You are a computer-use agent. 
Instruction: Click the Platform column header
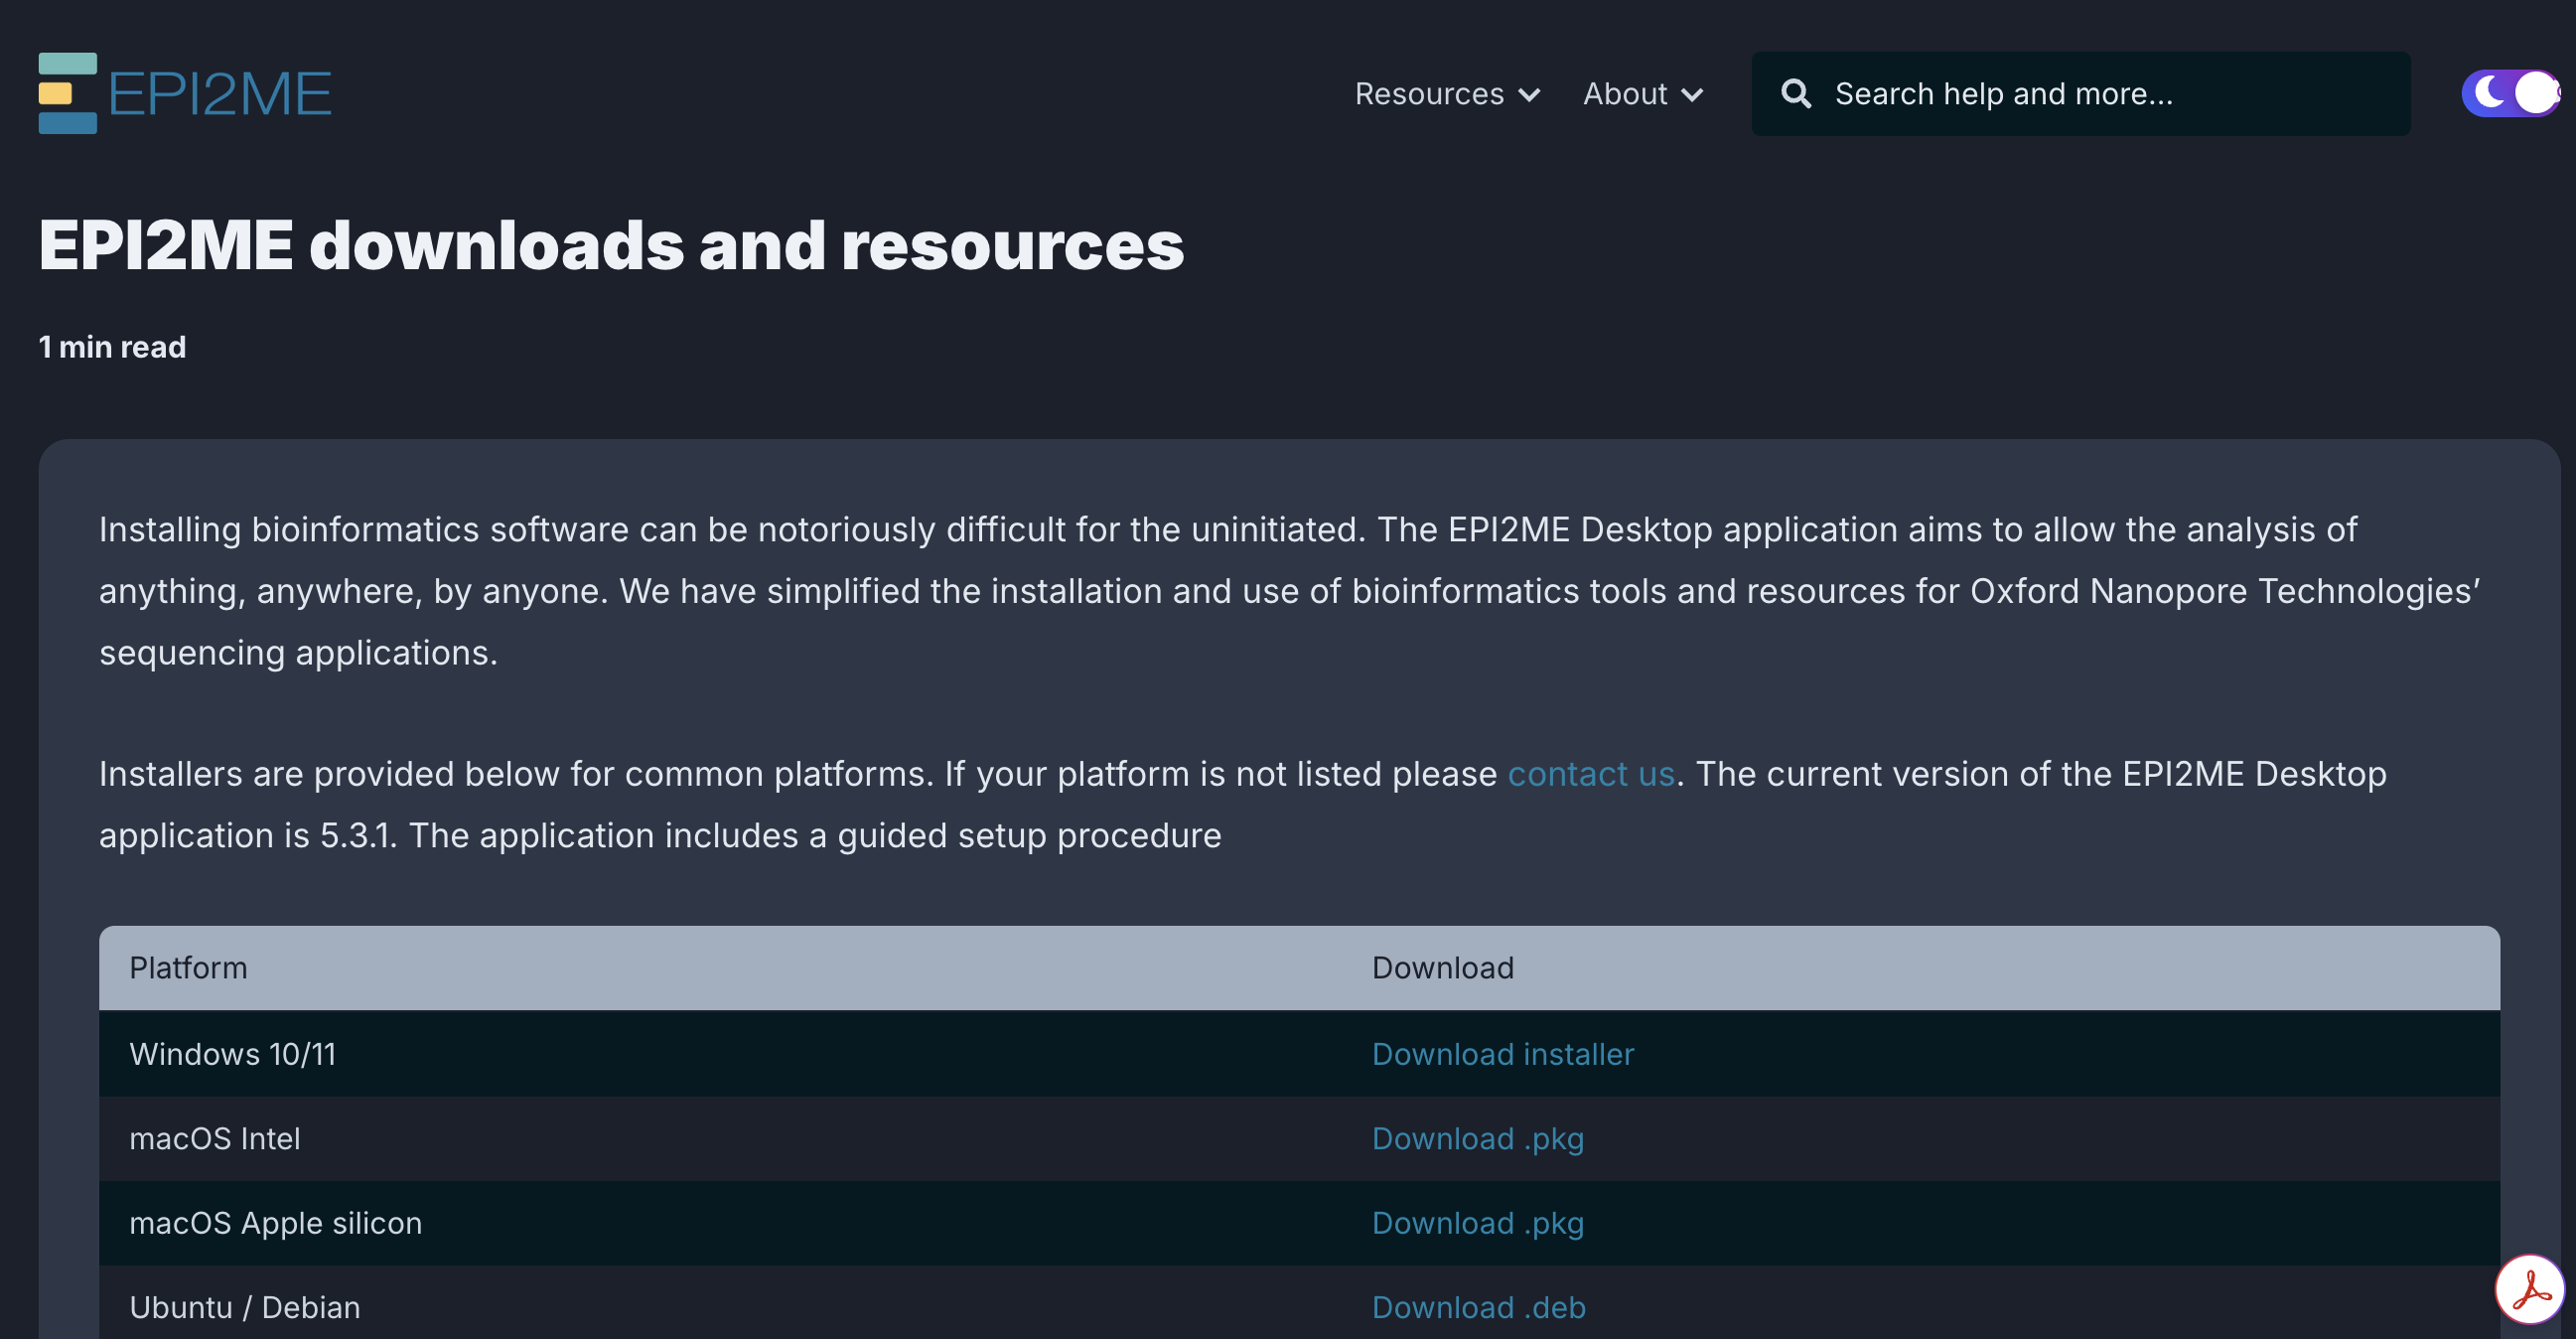[x=188, y=968]
